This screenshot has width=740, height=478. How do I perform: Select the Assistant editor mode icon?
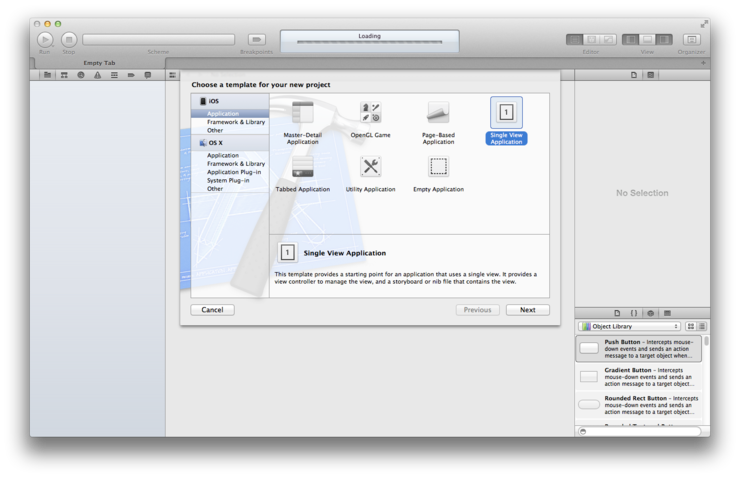[x=591, y=40]
